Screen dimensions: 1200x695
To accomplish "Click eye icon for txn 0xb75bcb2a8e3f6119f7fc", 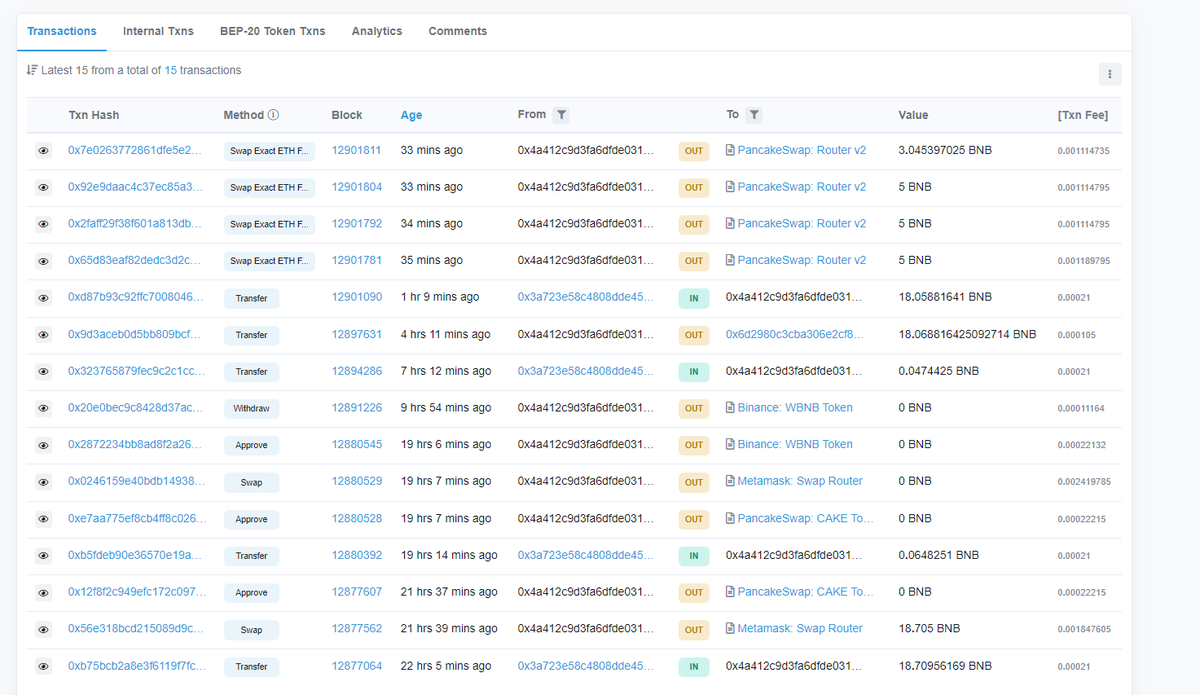I will pyautogui.click(x=43, y=666).
